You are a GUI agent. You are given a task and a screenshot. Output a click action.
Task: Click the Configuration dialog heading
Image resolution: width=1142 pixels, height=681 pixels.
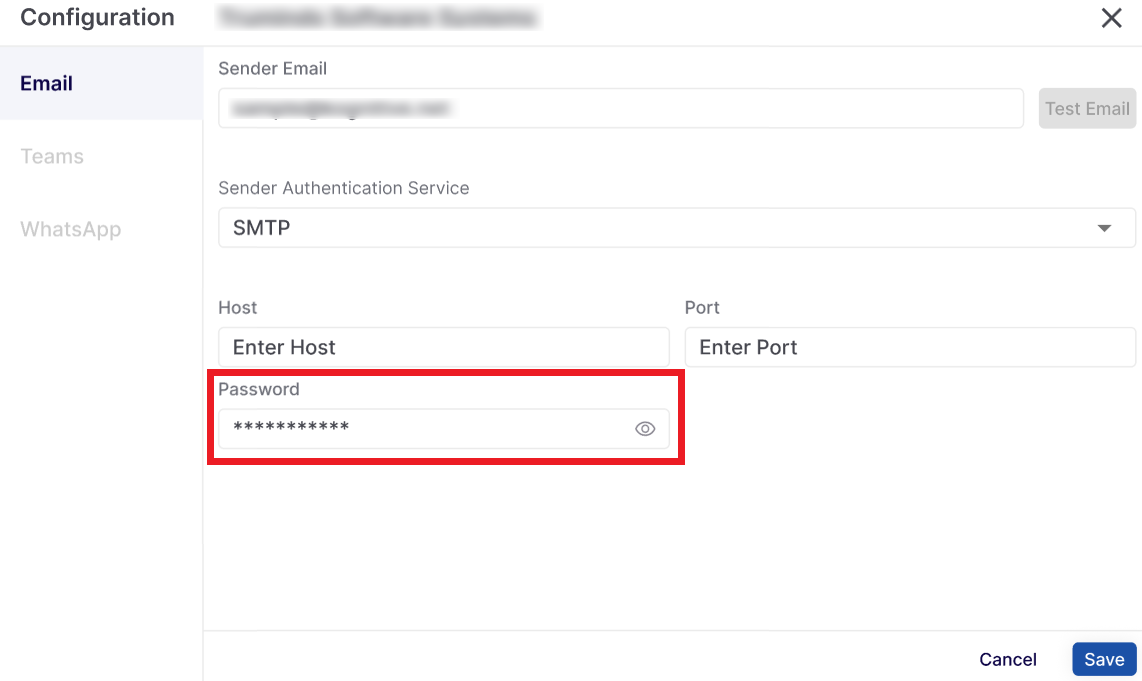click(97, 18)
